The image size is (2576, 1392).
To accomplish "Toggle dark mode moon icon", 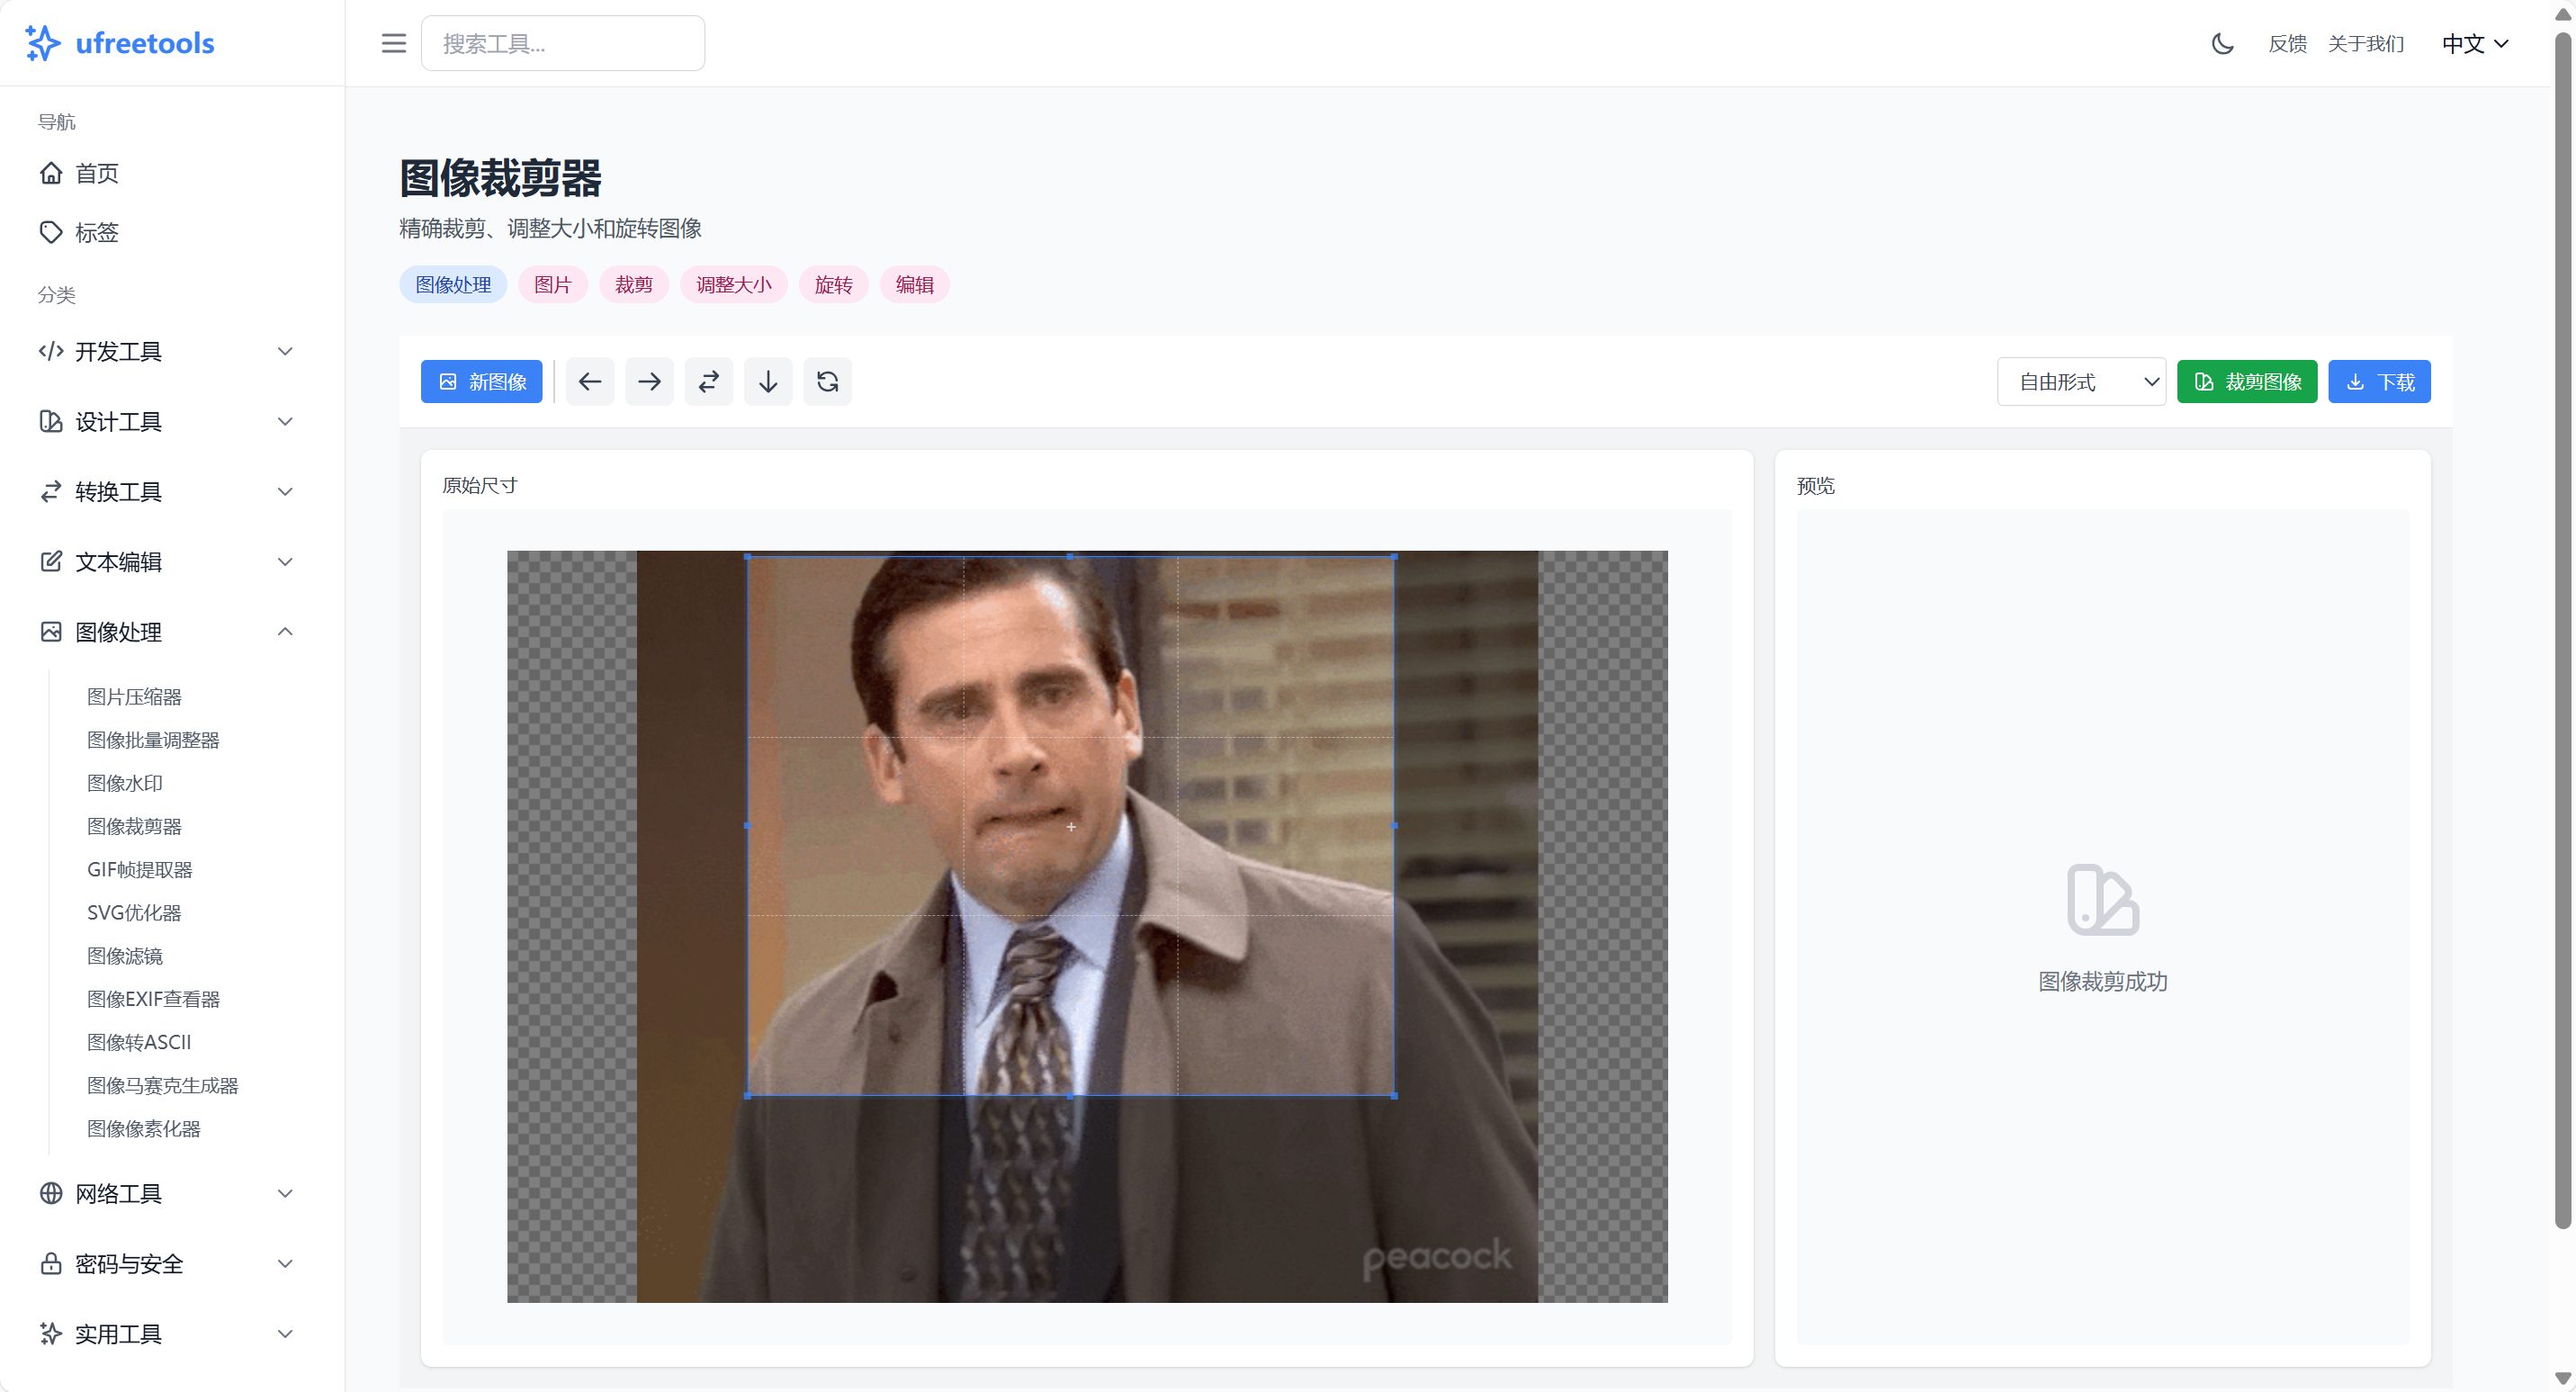I will click(2222, 43).
